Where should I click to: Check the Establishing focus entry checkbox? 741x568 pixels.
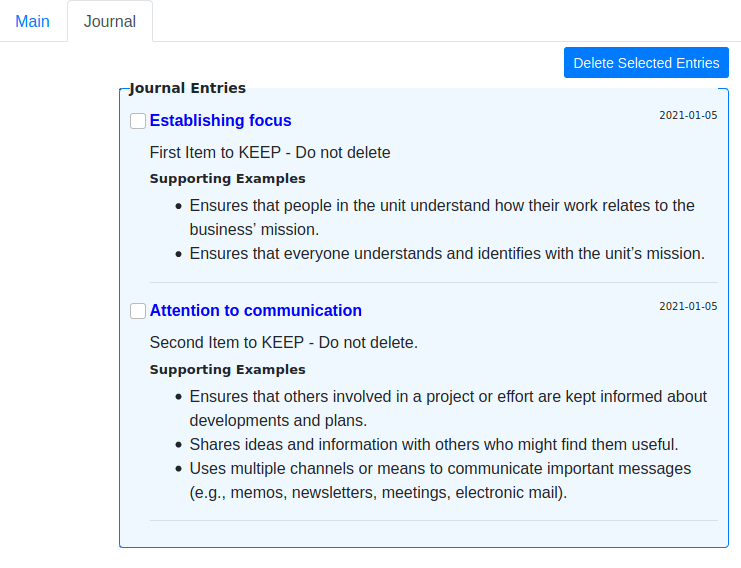click(138, 121)
